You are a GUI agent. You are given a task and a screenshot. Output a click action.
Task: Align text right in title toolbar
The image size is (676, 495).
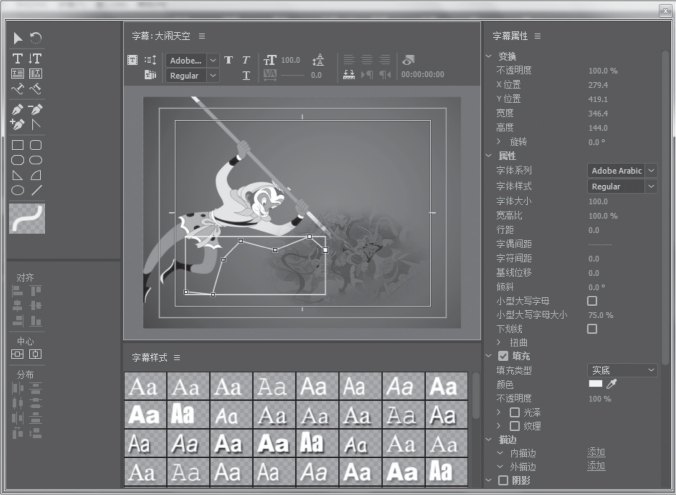click(385, 60)
